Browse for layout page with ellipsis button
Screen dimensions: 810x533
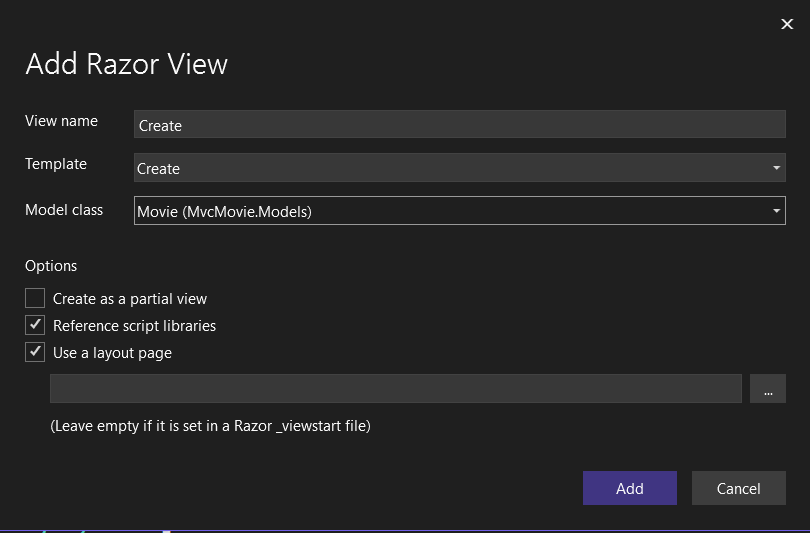(x=768, y=388)
